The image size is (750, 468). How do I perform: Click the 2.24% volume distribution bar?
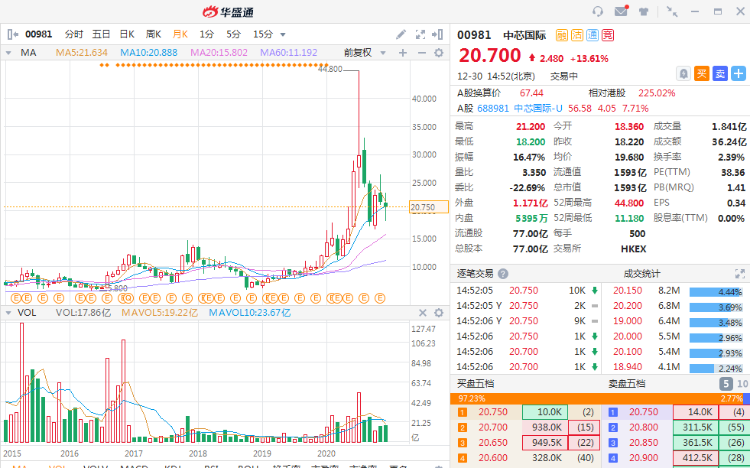pyautogui.click(x=716, y=368)
